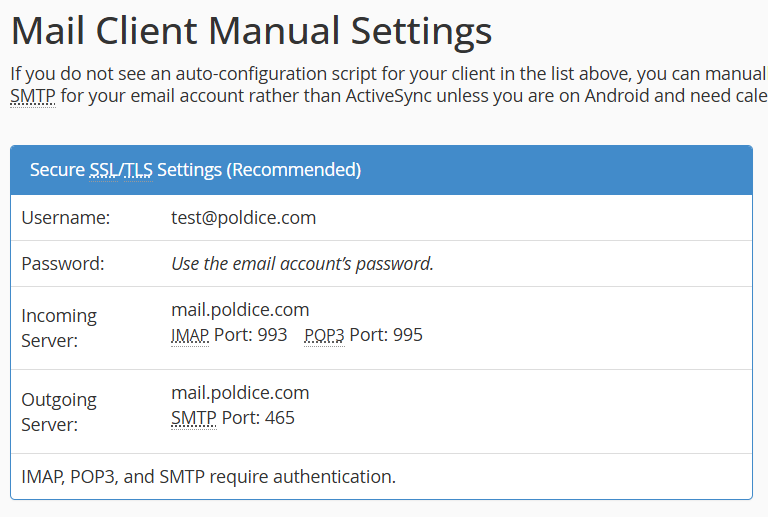Click mail.poldice.com in the Outgoing Server row
Viewport: 768px width, 517px height.
coord(240,393)
